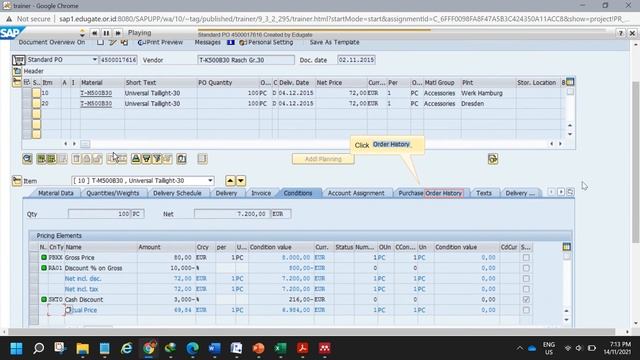
Task: Select the Account Assignment tab
Action: click(x=356, y=193)
